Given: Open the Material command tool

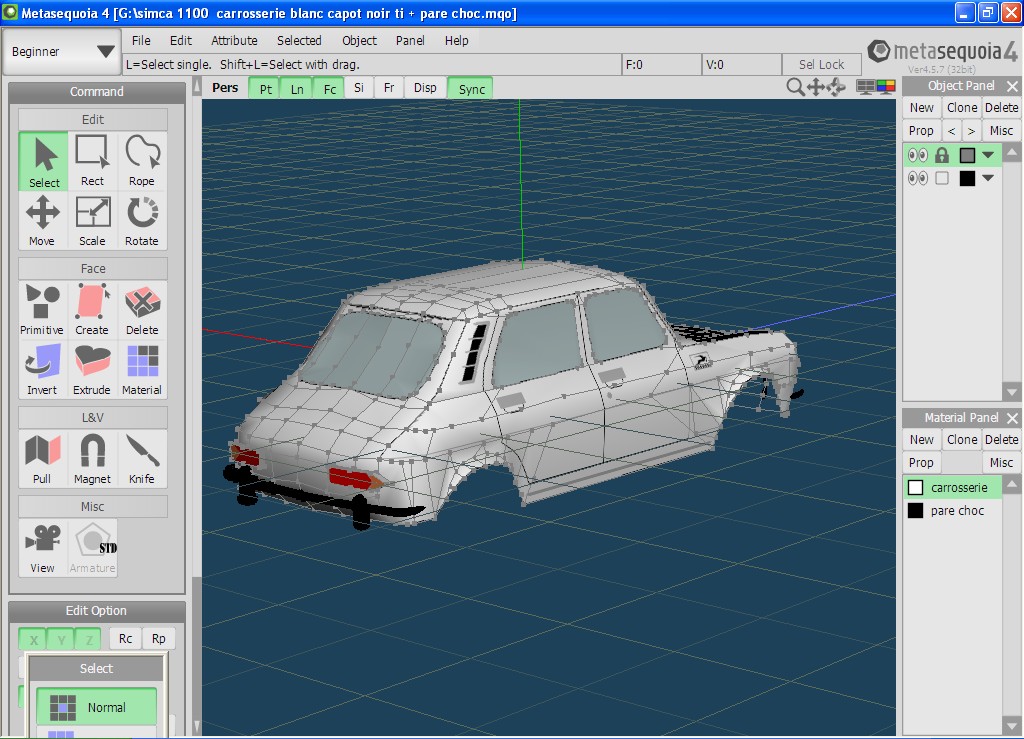Looking at the screenshot, I should [x=142, y=369].
